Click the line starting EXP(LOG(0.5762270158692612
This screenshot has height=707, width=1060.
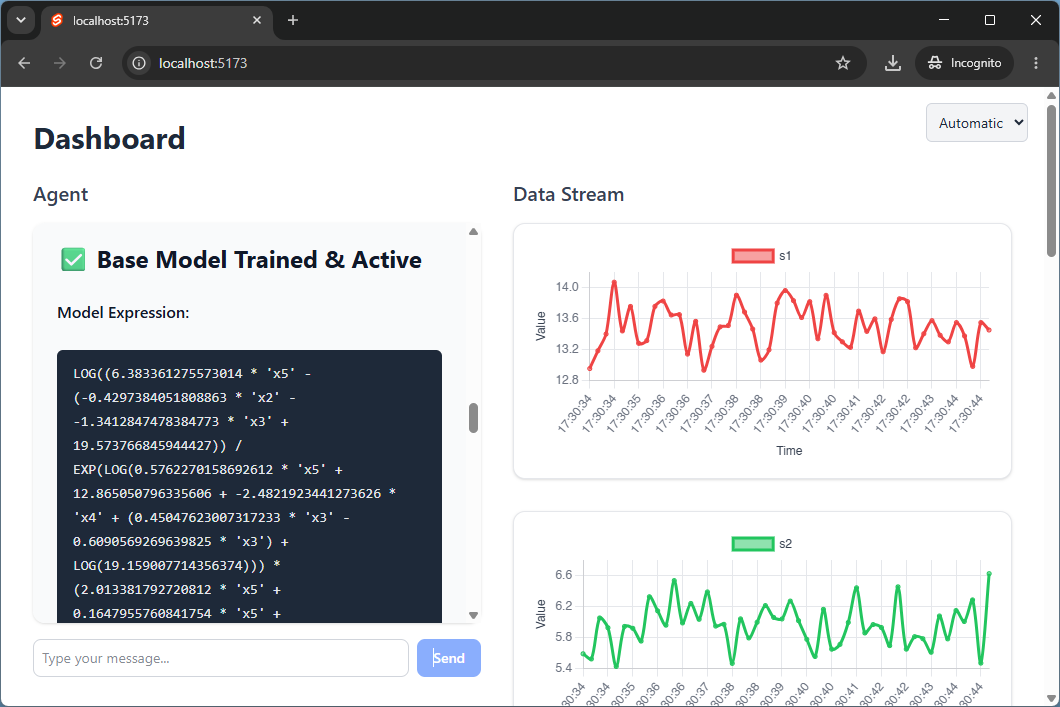point(208,470)
